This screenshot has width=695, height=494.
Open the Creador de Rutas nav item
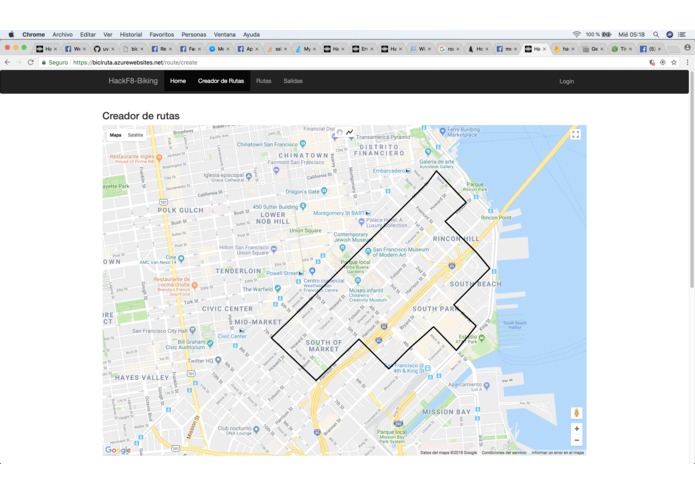click(x=221, y=81)
